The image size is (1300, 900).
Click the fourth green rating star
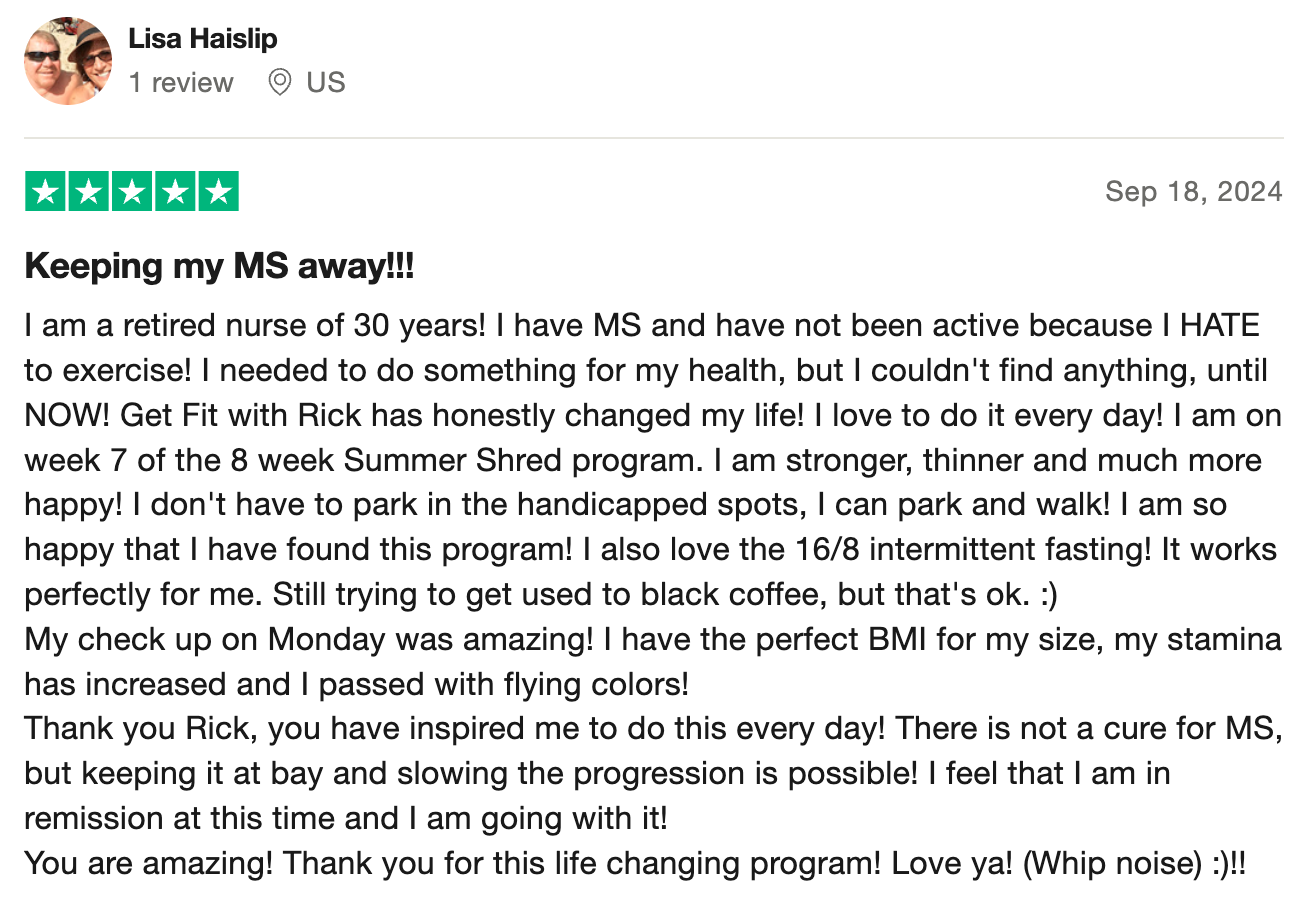point(175,191)
